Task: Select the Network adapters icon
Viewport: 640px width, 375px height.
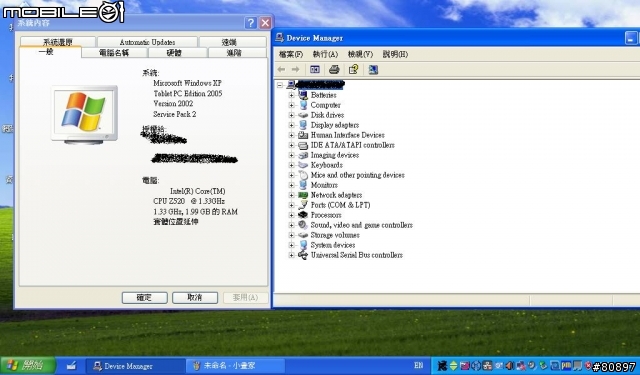Action: (303, 195)
